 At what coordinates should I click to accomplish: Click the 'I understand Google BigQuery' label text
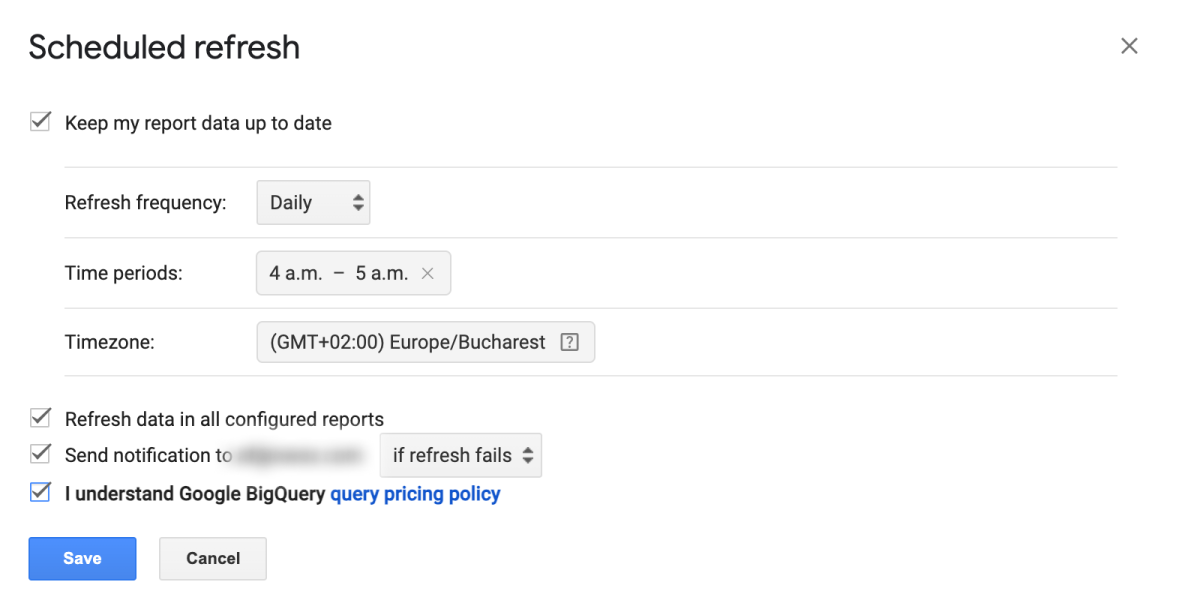tap(195, 494)
